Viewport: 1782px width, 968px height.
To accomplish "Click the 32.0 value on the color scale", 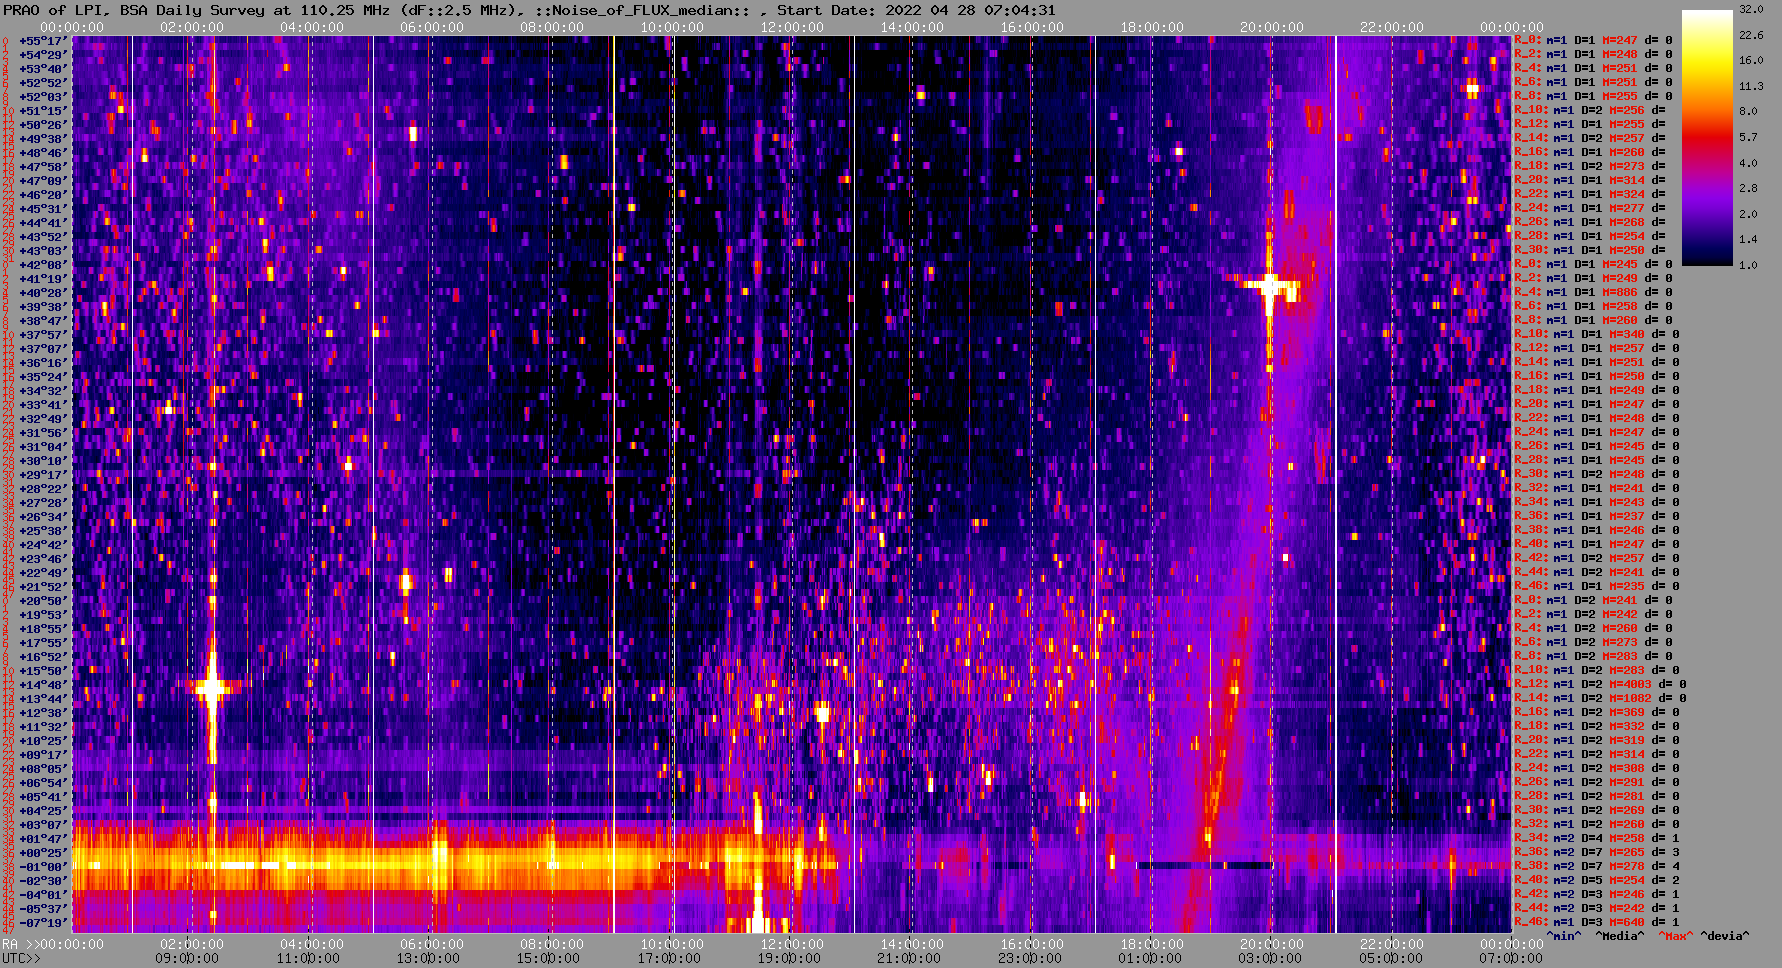I will tap(1751, 9).
